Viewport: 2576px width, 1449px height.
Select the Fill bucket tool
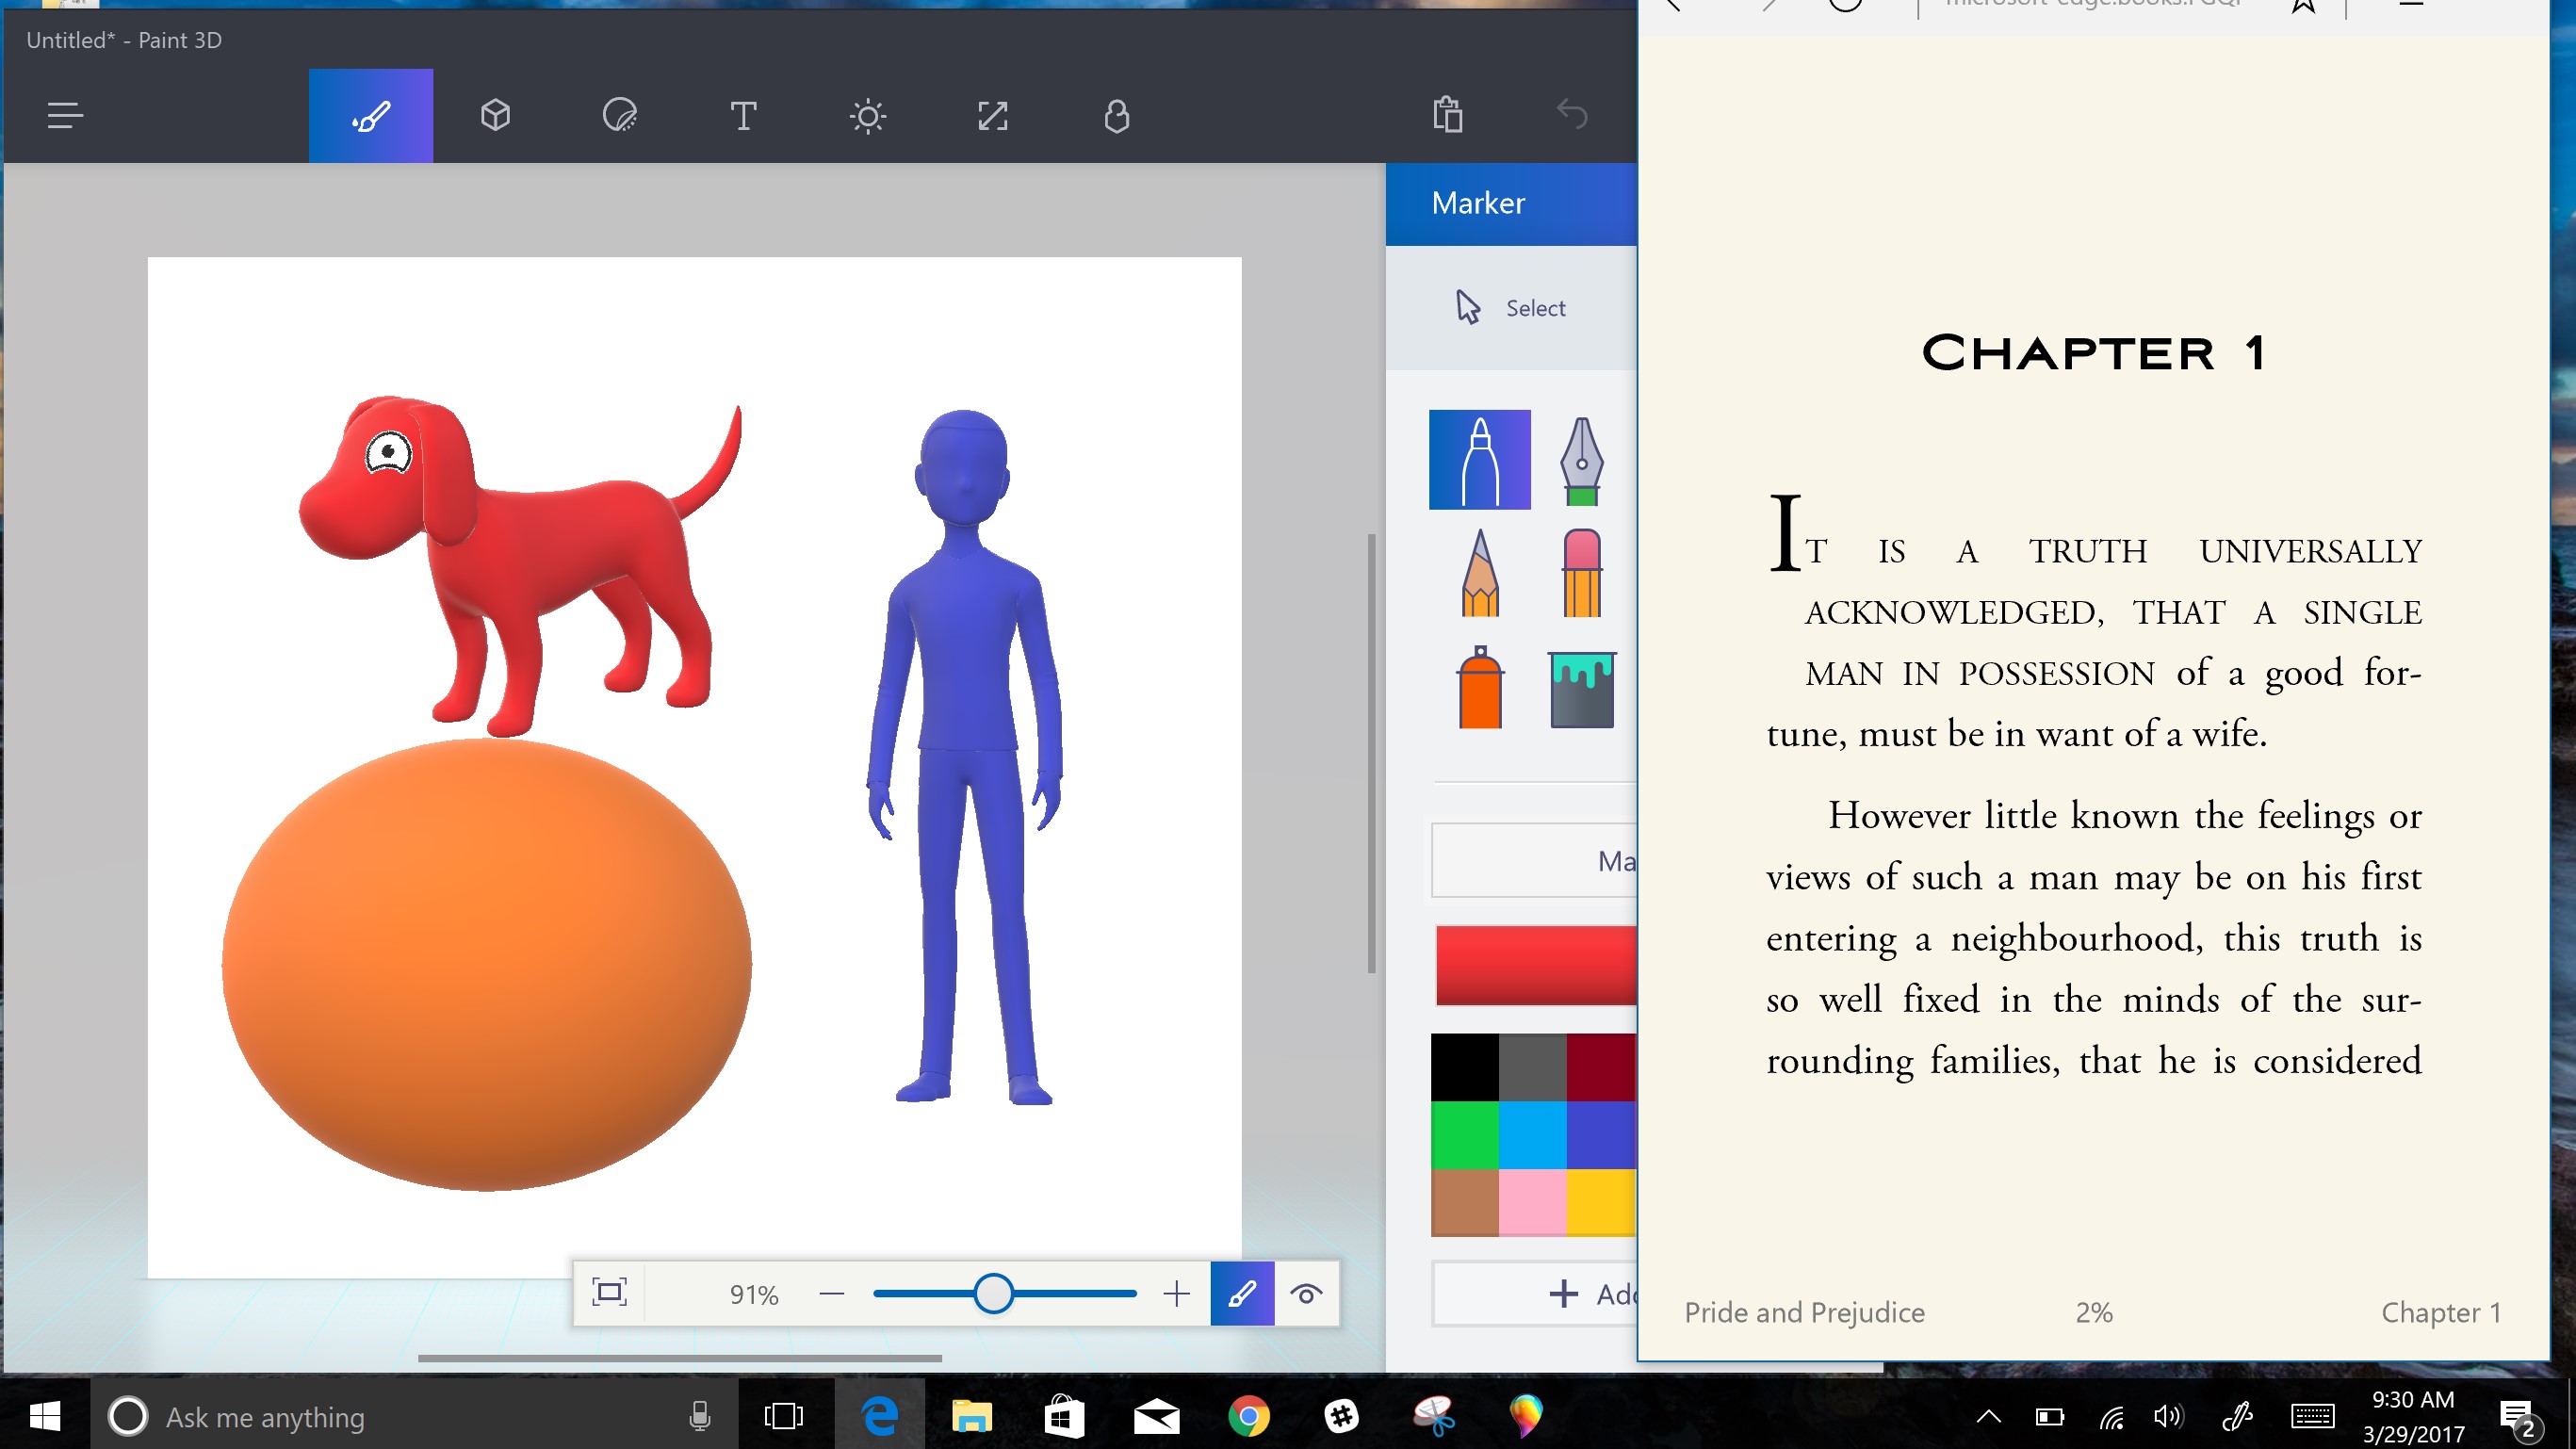(1582, 689)
